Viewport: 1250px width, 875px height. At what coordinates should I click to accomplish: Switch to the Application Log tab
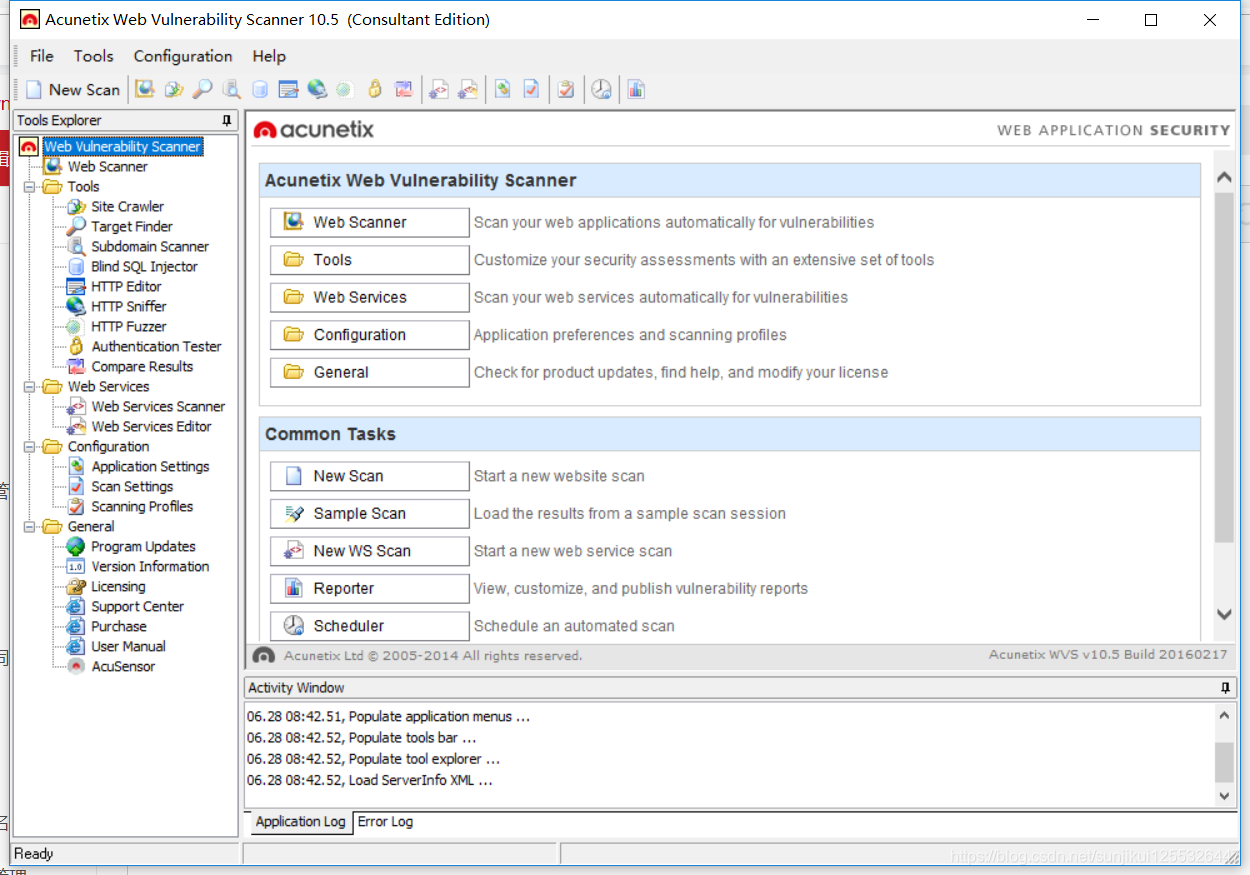[x=300, y=822]
